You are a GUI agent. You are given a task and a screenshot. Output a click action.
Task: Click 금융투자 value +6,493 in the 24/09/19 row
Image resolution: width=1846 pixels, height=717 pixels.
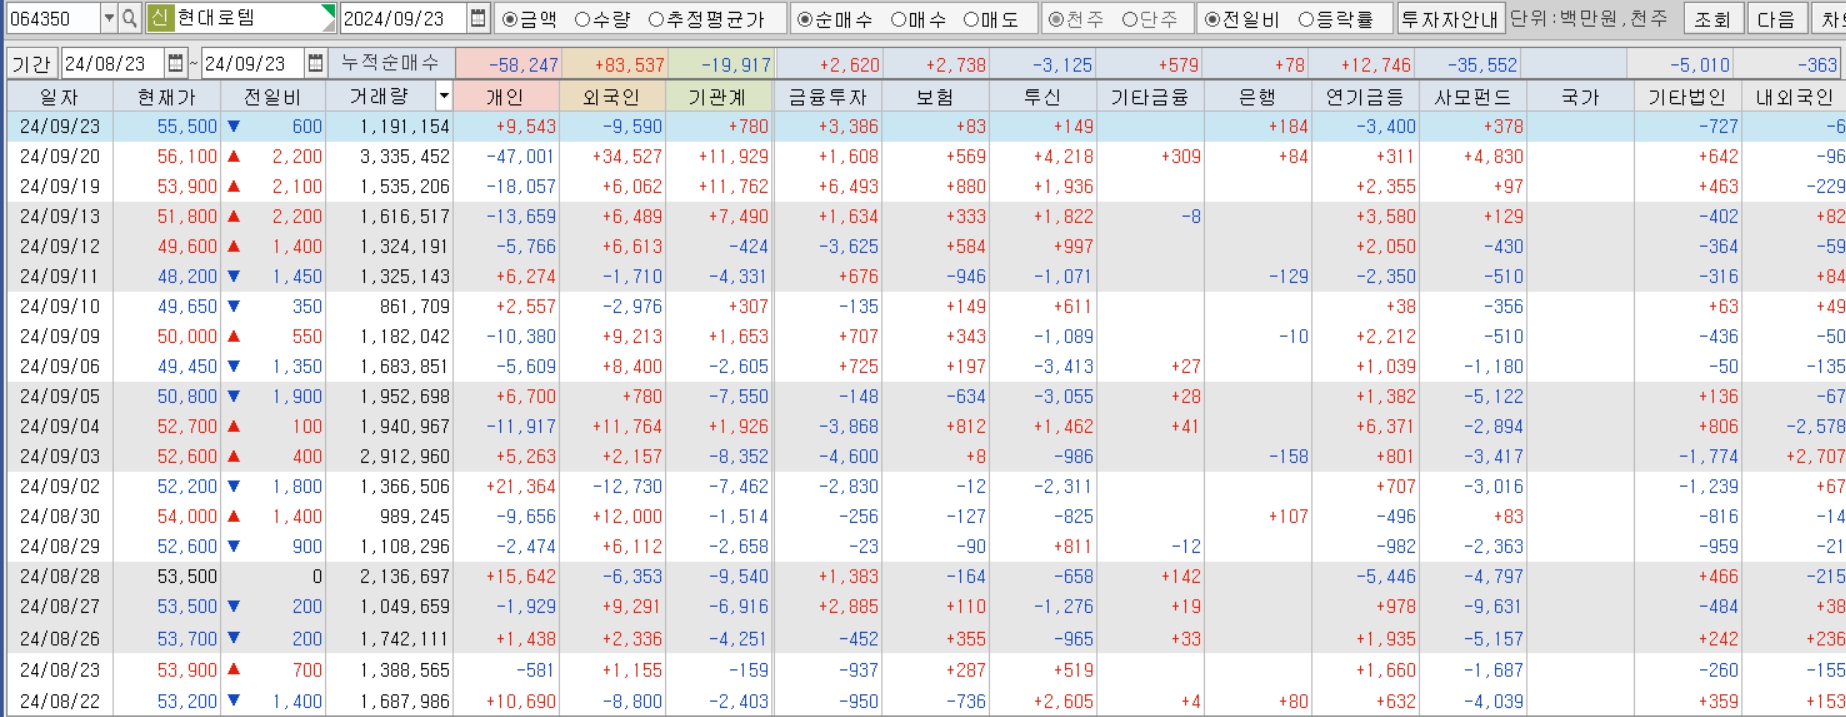point(849,187)
